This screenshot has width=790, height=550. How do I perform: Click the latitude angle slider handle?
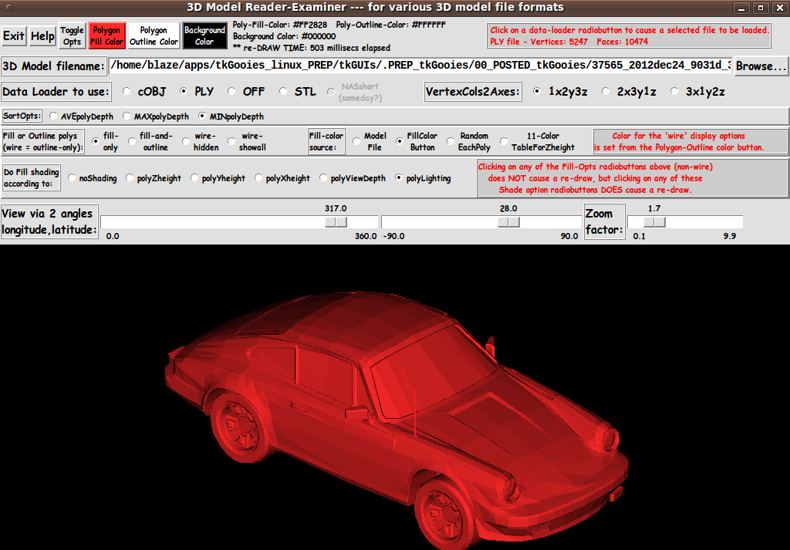(508, 222)
